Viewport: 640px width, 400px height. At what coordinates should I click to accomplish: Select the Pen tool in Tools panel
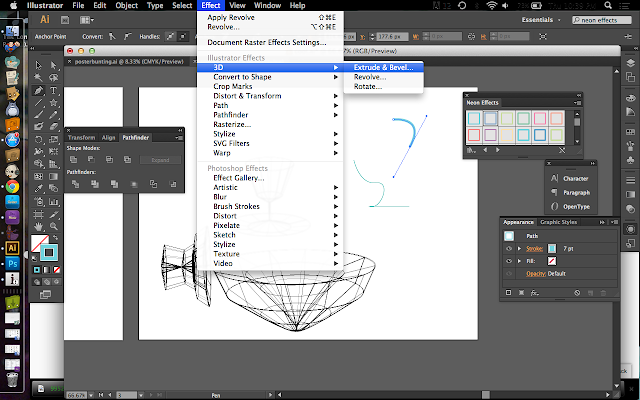click(38, 90)
